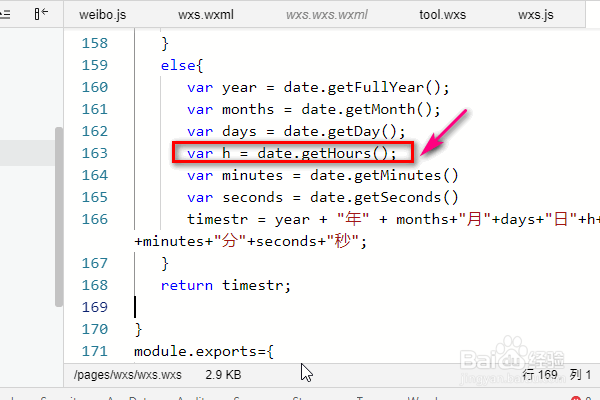Click the 行 169 line indicator

point(540,374)
